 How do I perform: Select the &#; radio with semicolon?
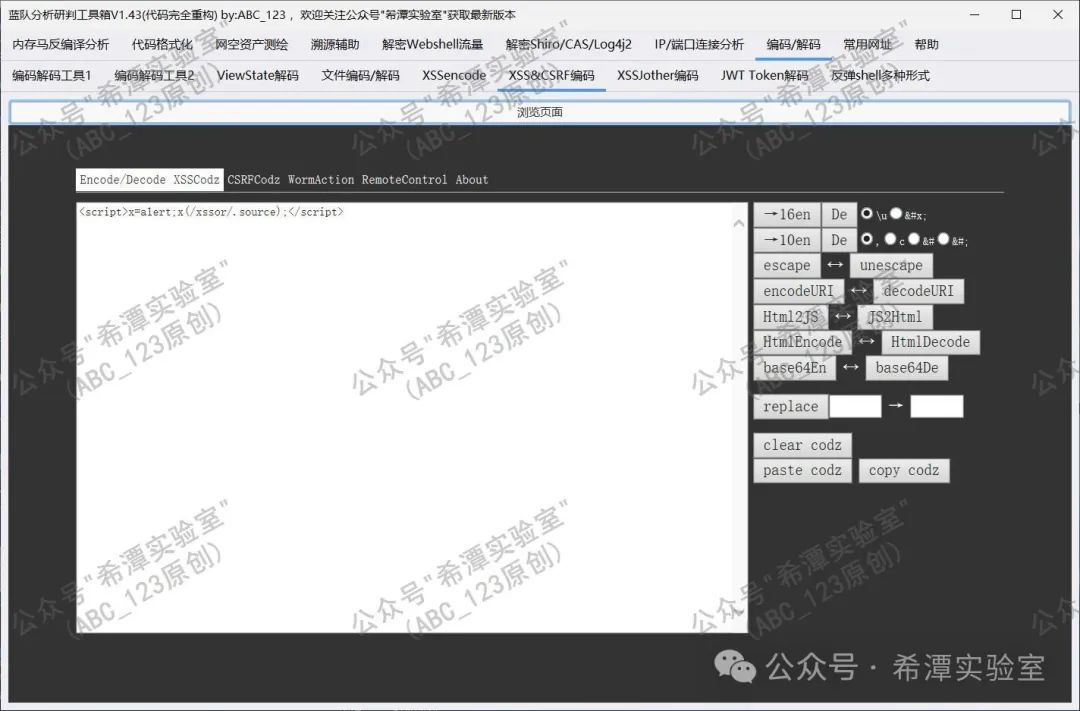(x=944, y=239)
